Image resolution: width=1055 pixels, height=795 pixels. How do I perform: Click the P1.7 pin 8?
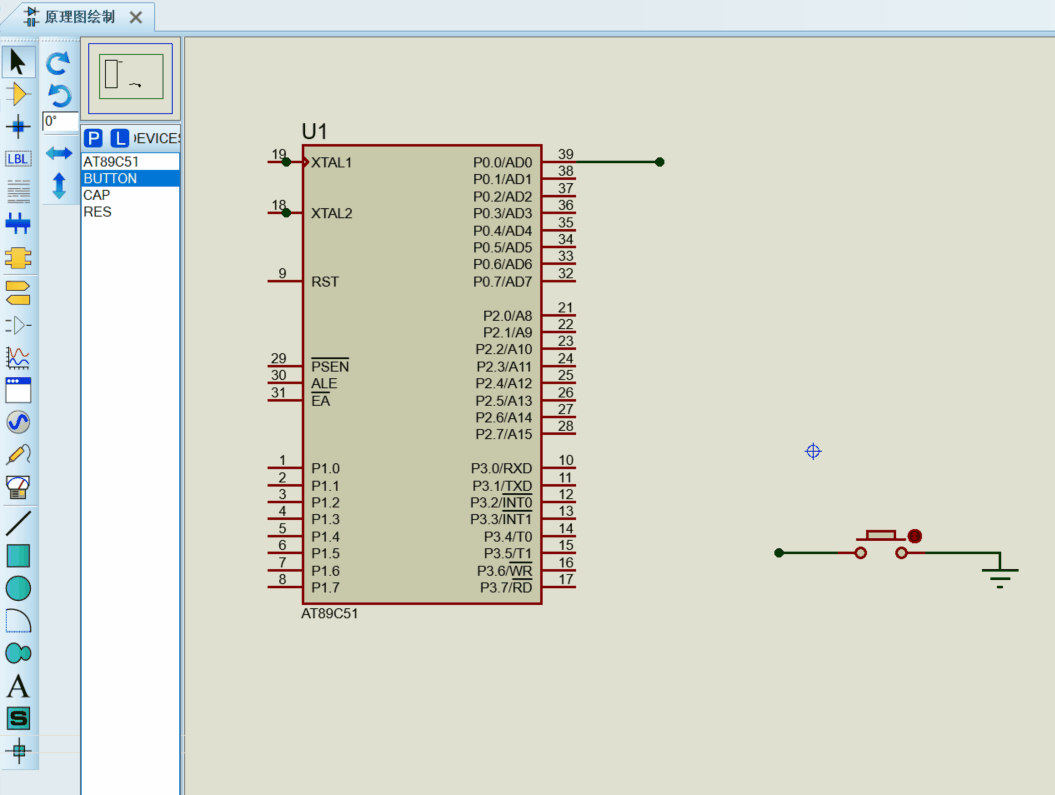point(285,586)
